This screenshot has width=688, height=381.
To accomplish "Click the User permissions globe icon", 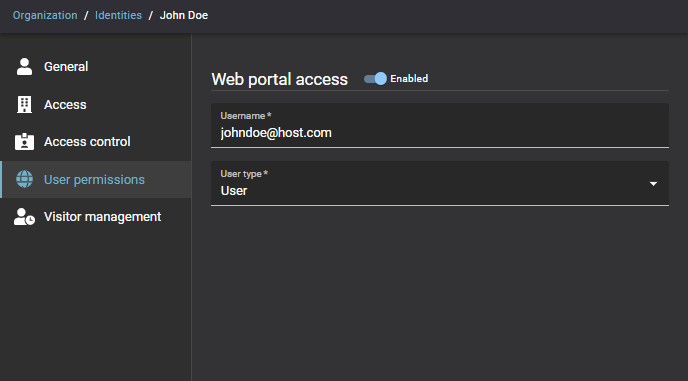I will click(x=24, y=180).
